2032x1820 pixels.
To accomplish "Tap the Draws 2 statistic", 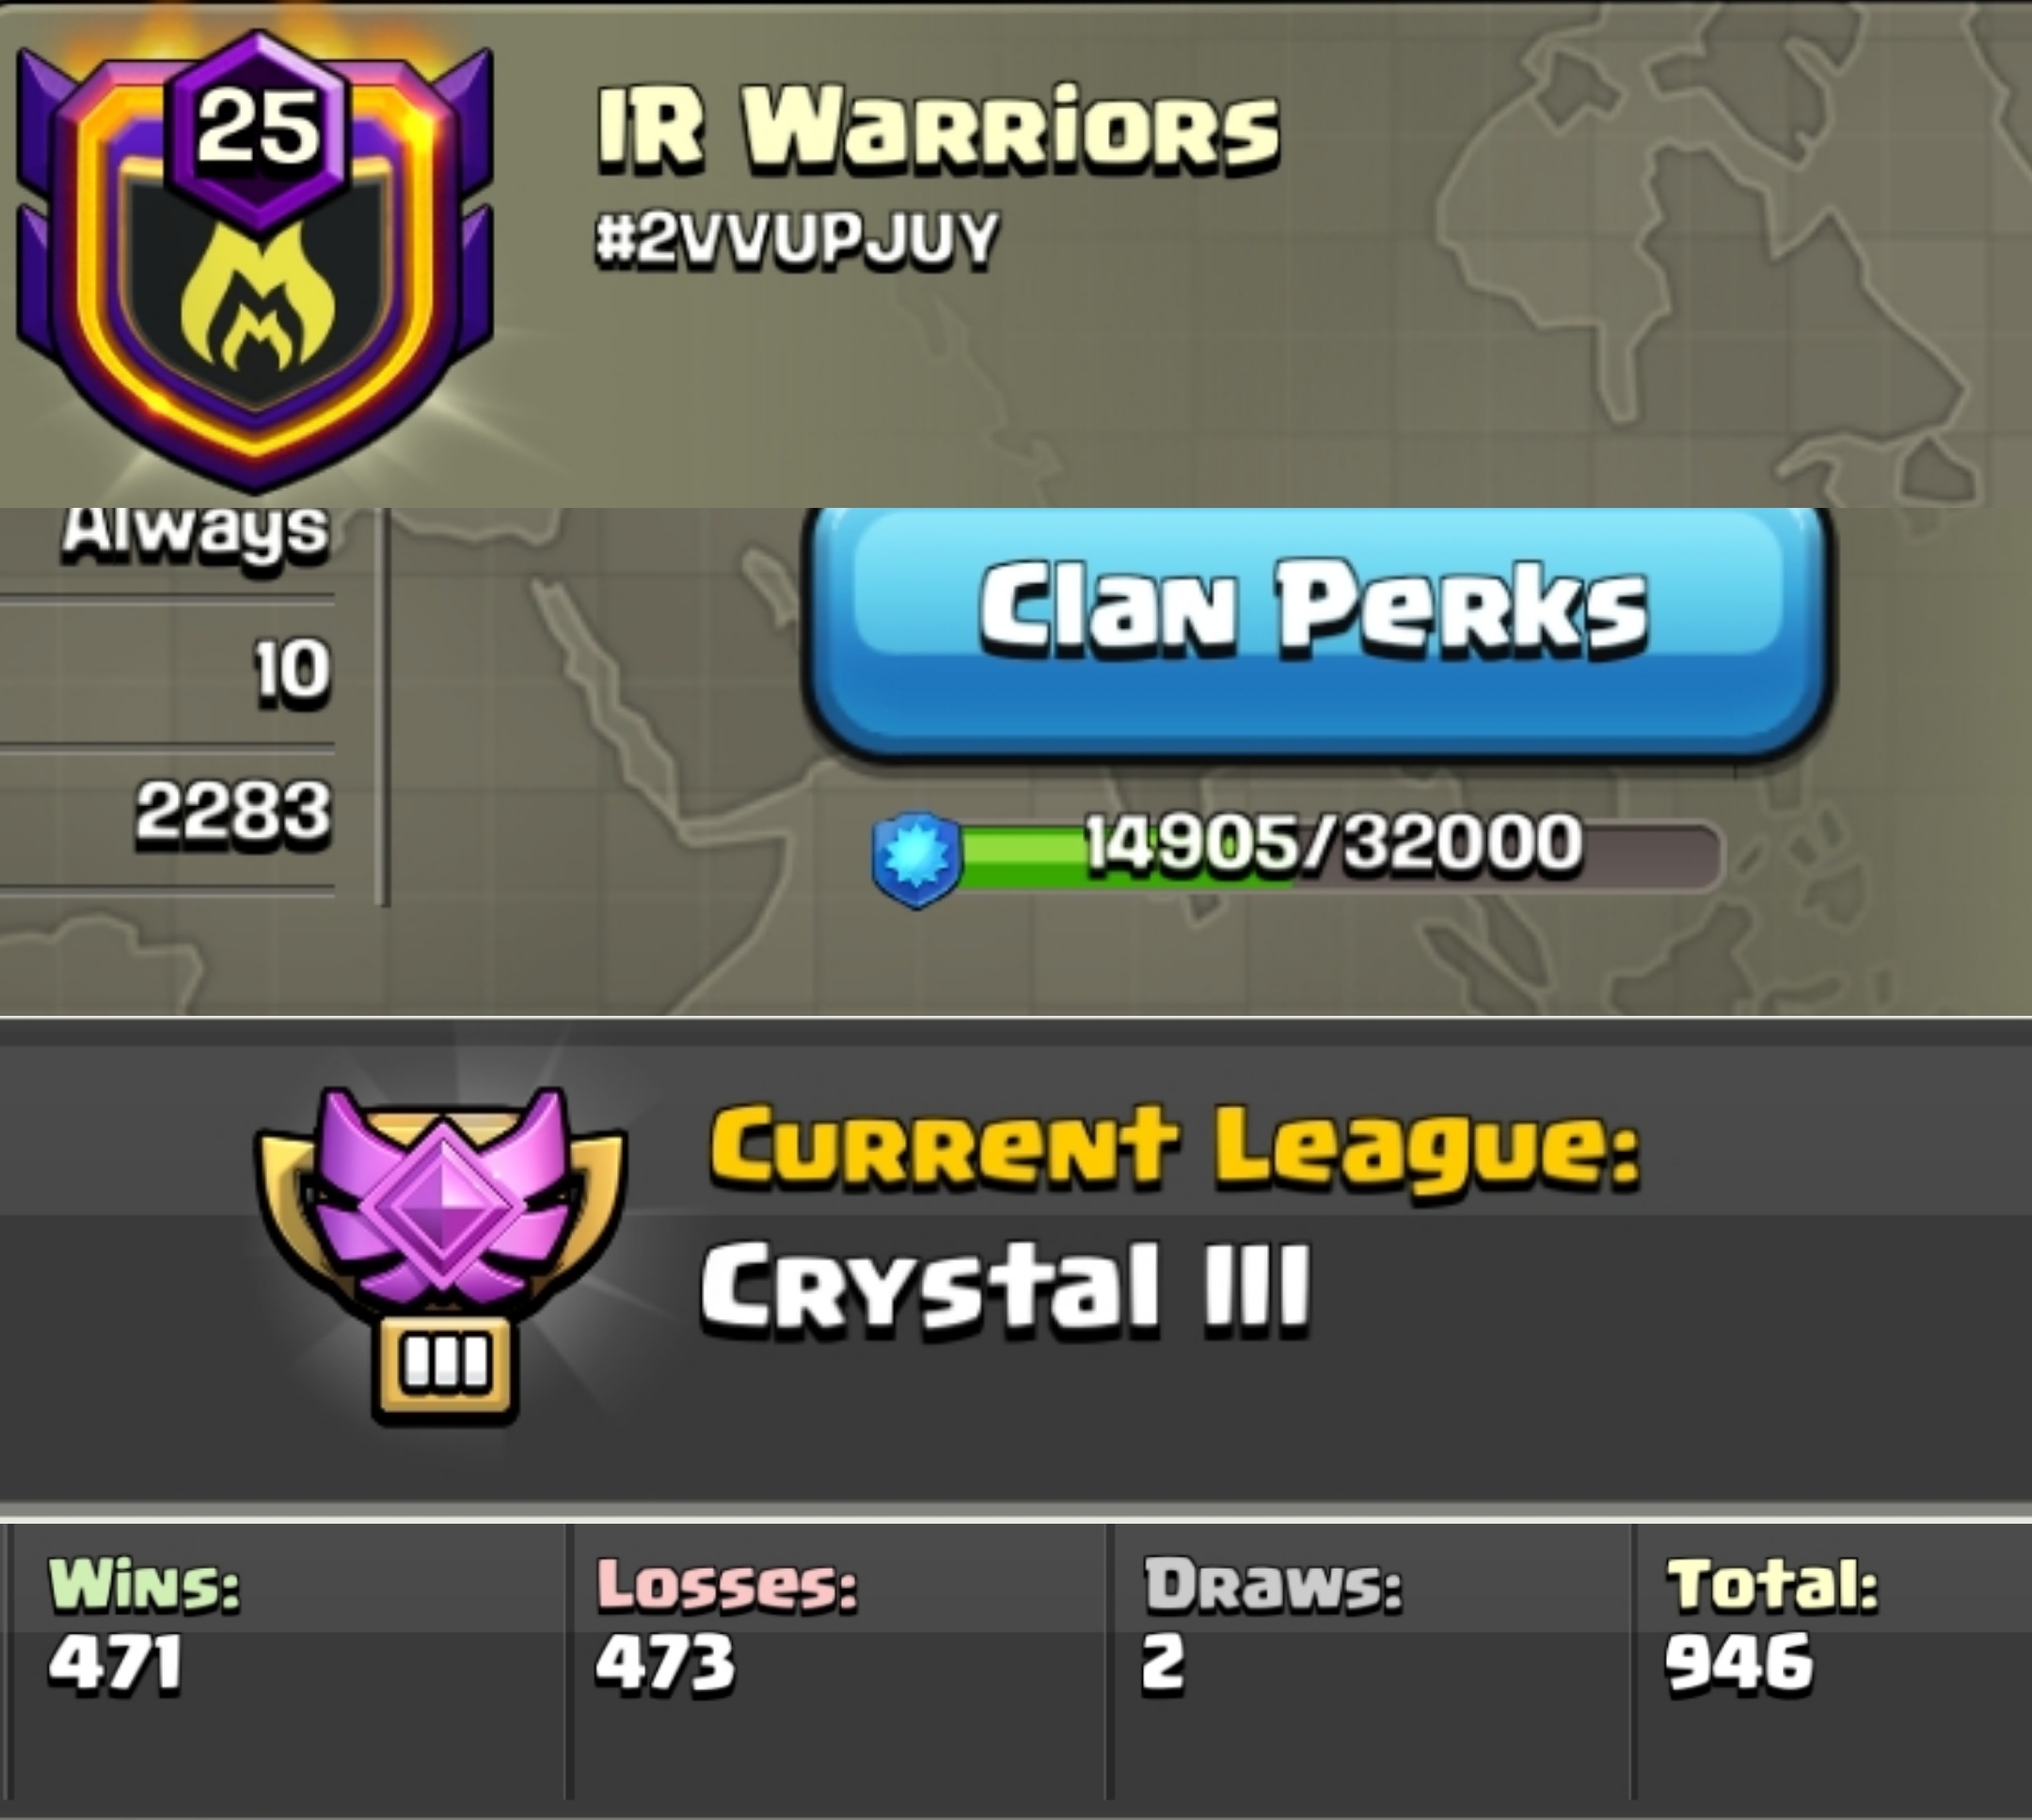I will (x=1272, y=1625).
